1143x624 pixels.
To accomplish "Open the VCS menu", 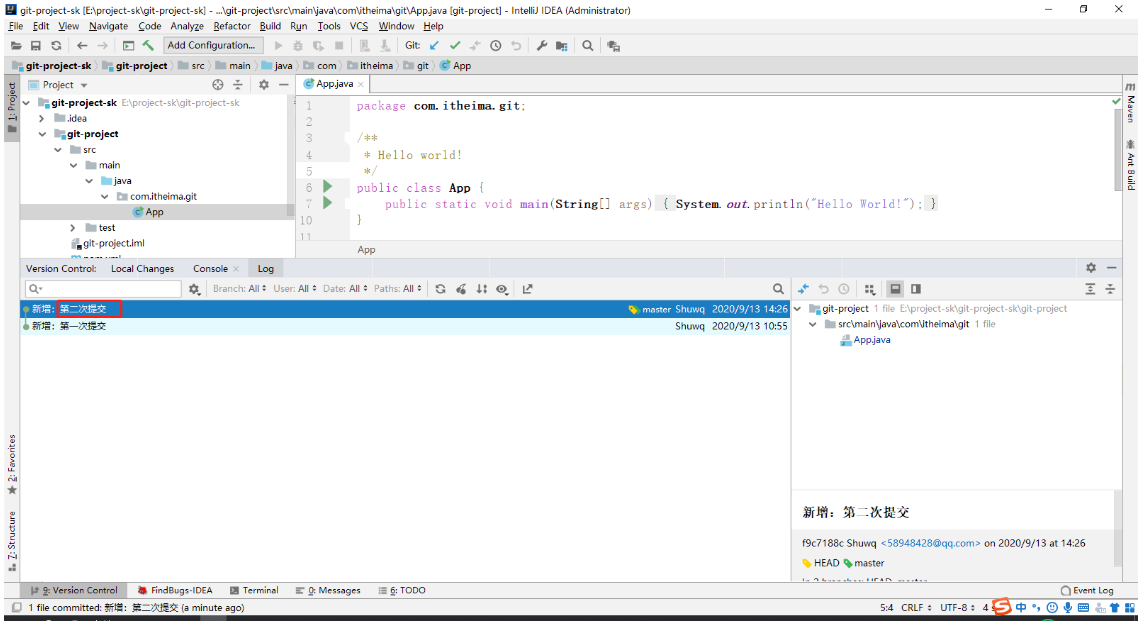I will coord(359,26).
